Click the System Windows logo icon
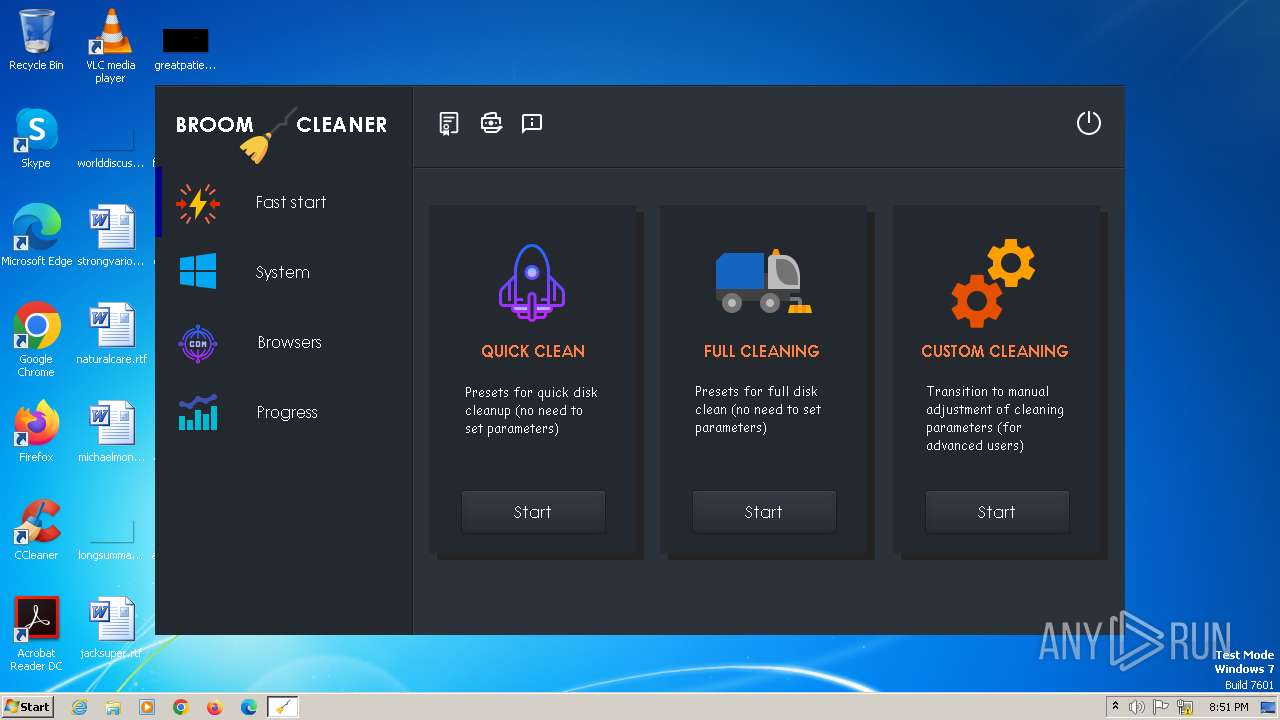 (x=198, y=271)
